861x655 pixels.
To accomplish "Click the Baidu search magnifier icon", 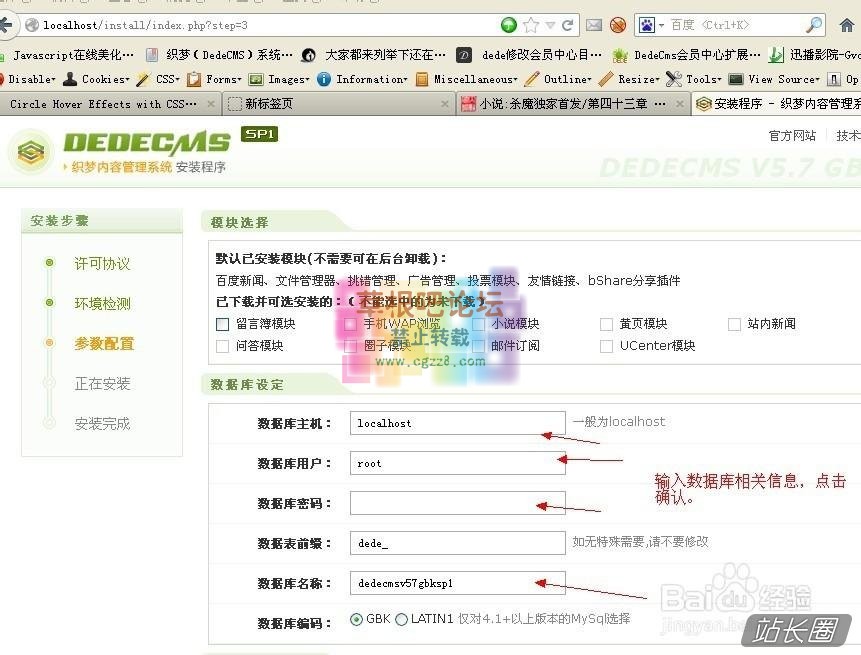I will pos(812,25).
